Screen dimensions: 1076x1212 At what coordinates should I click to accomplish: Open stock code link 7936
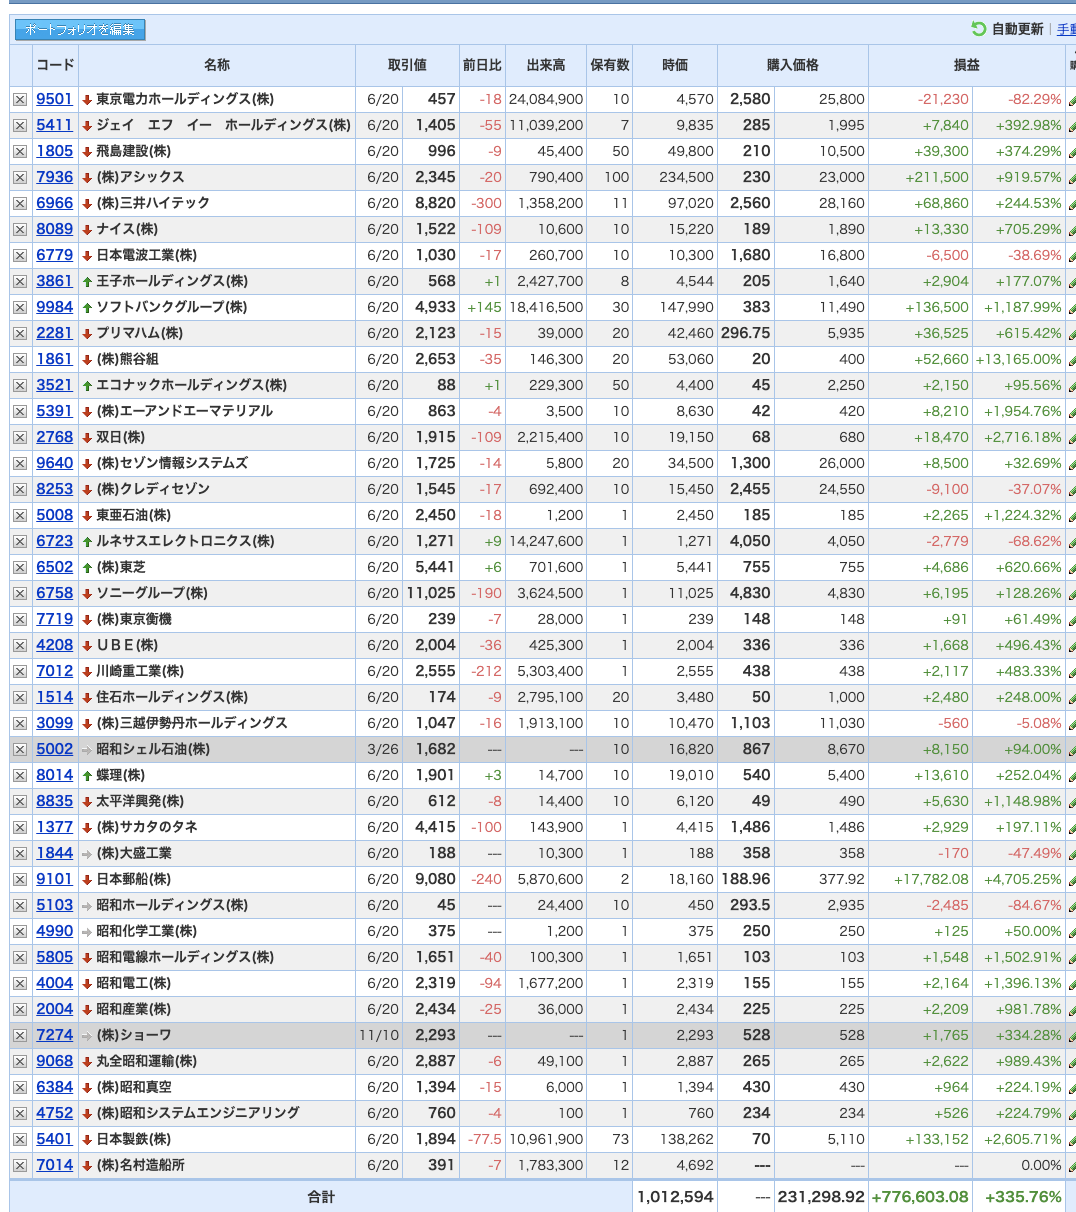55,177
